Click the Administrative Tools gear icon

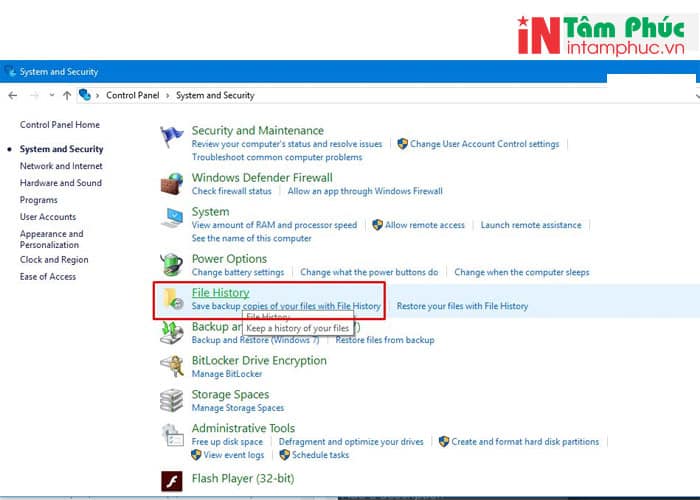tap(173, 435)
